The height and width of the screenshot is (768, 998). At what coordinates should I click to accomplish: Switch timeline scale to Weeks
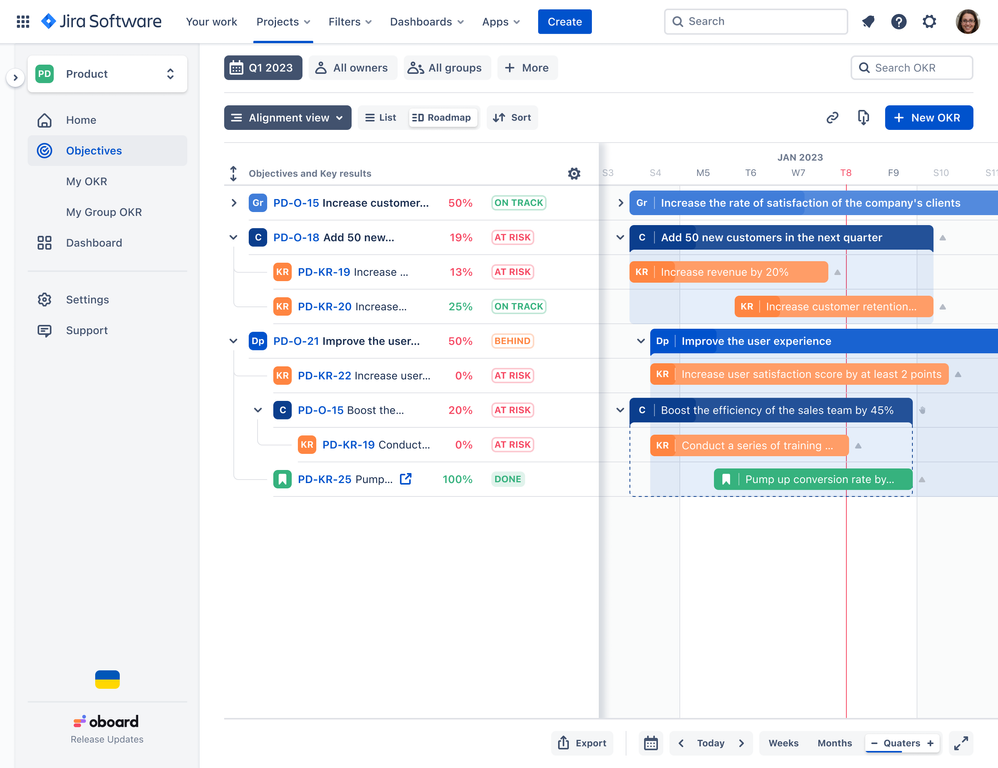pyautogui.click(x=783, y=743)
